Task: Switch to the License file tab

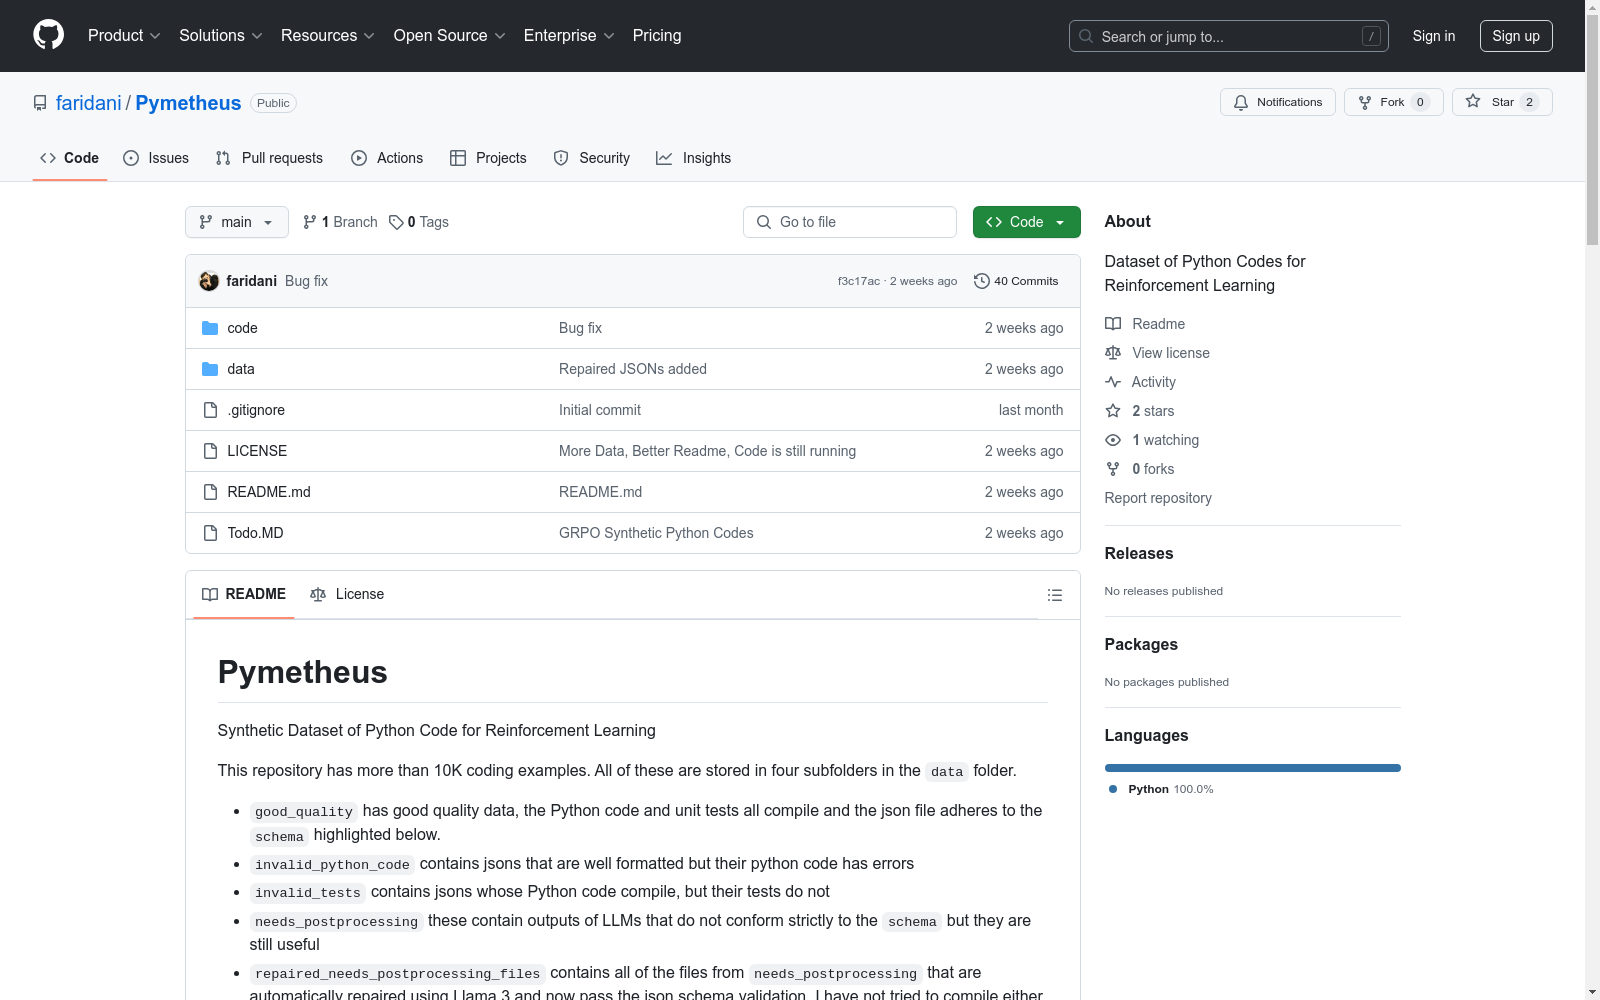Action: [x=347, y=594]
